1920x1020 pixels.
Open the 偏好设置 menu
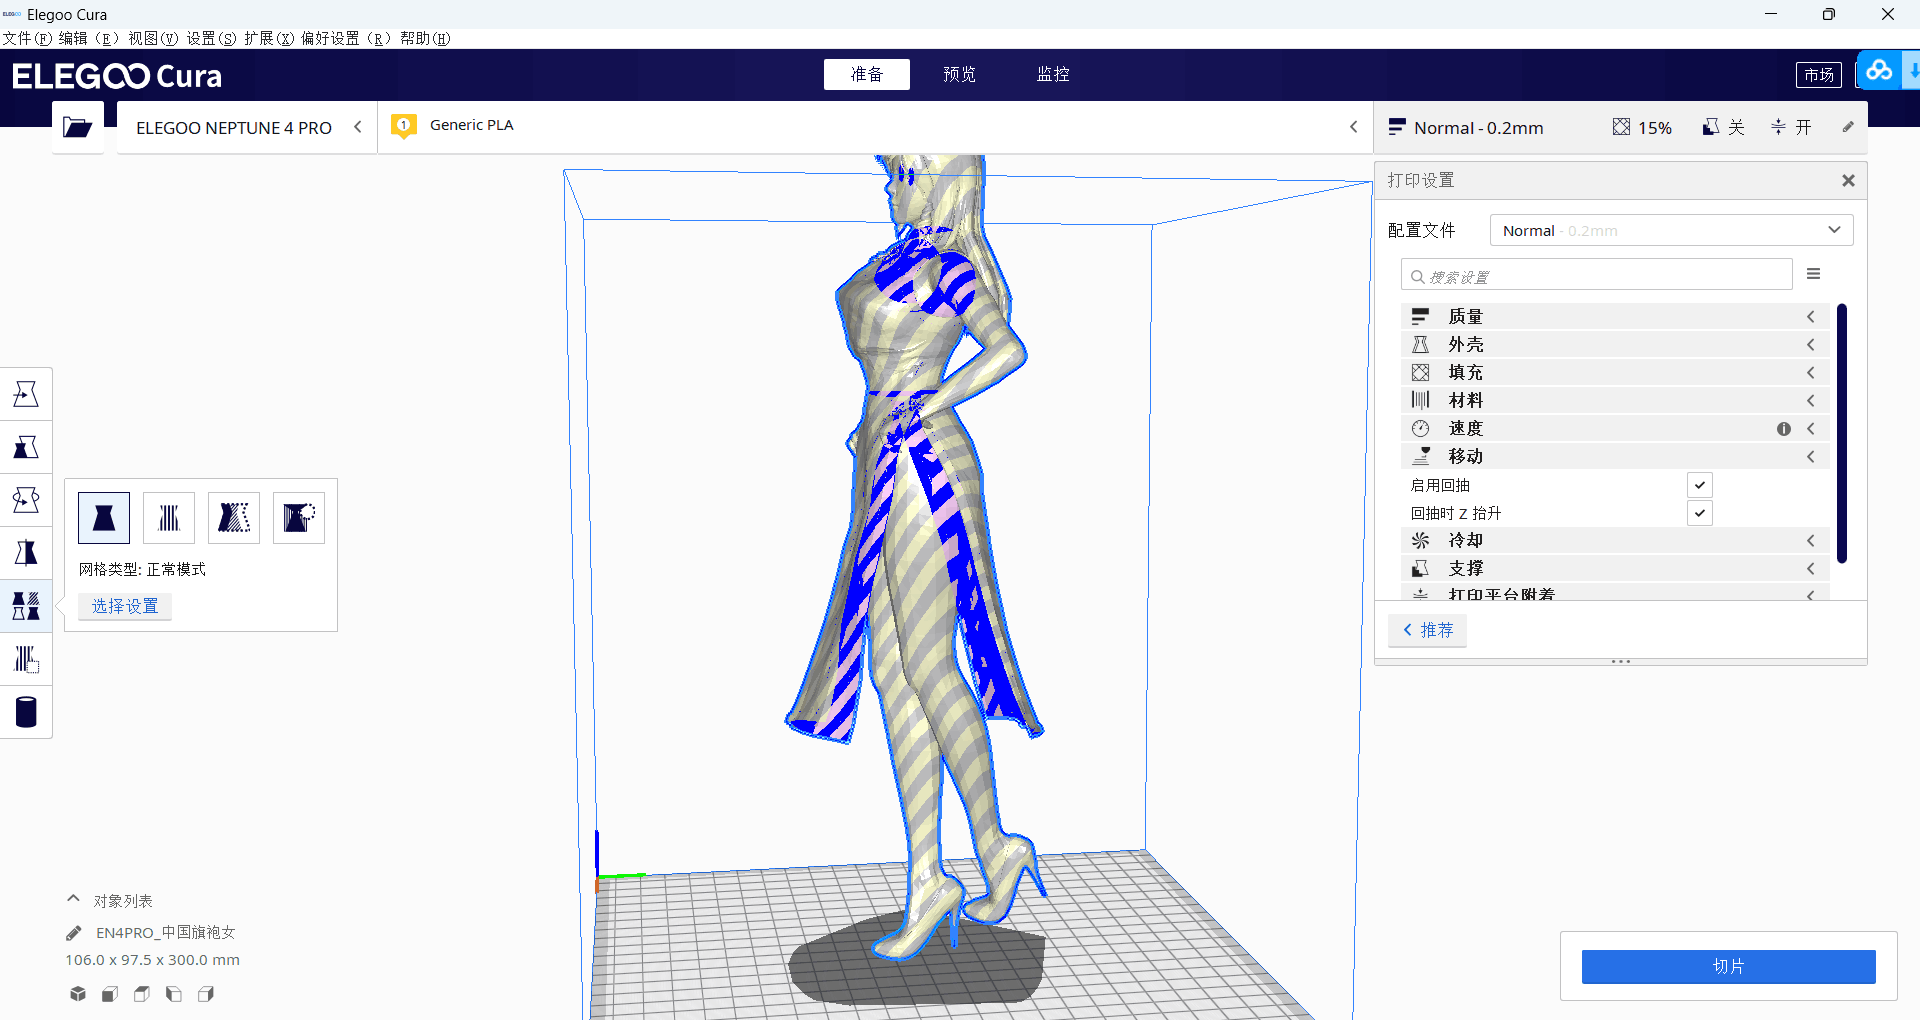coord(346,38)
